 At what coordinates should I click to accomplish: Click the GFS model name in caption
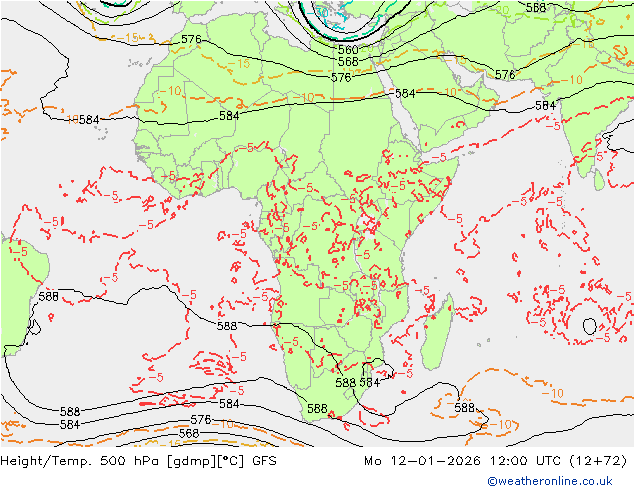tap(264, 461)
